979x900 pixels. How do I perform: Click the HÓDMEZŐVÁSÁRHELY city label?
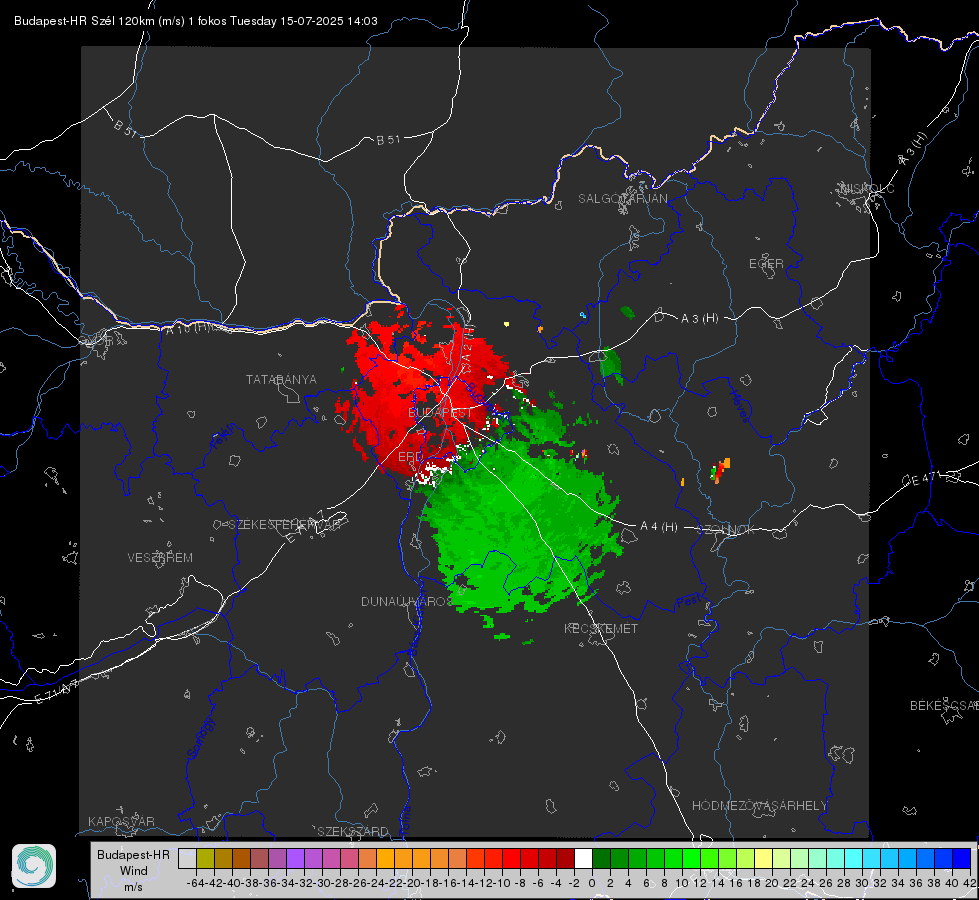click(x=759, y=806)
